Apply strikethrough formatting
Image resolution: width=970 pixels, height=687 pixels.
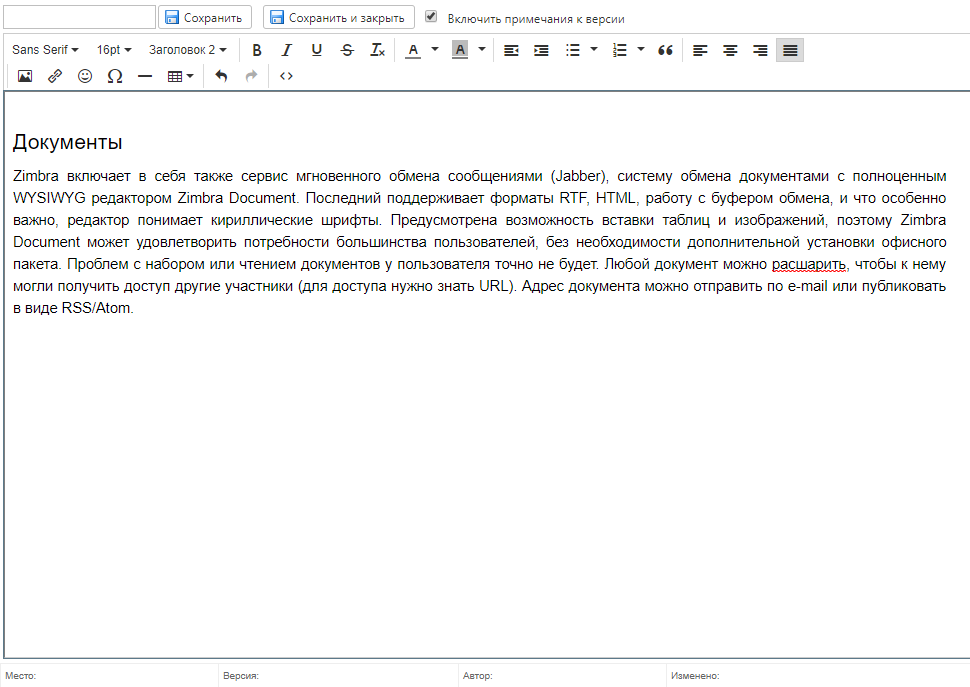click(x=347, y=50)
